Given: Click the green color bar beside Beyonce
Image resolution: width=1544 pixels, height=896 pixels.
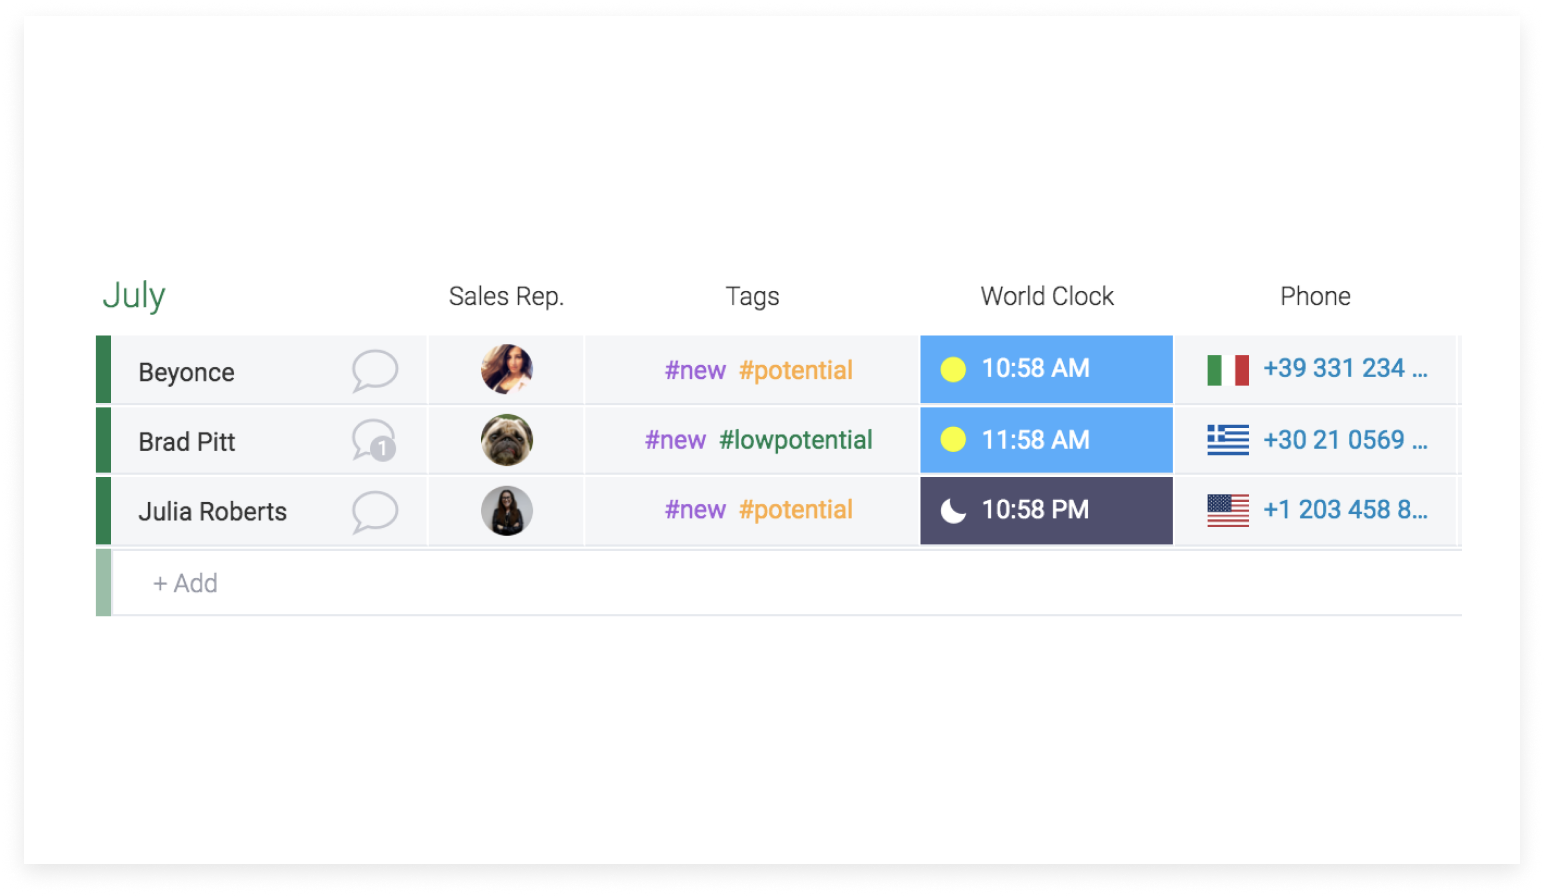Looking at the screenshot, I should coord(103,370).
